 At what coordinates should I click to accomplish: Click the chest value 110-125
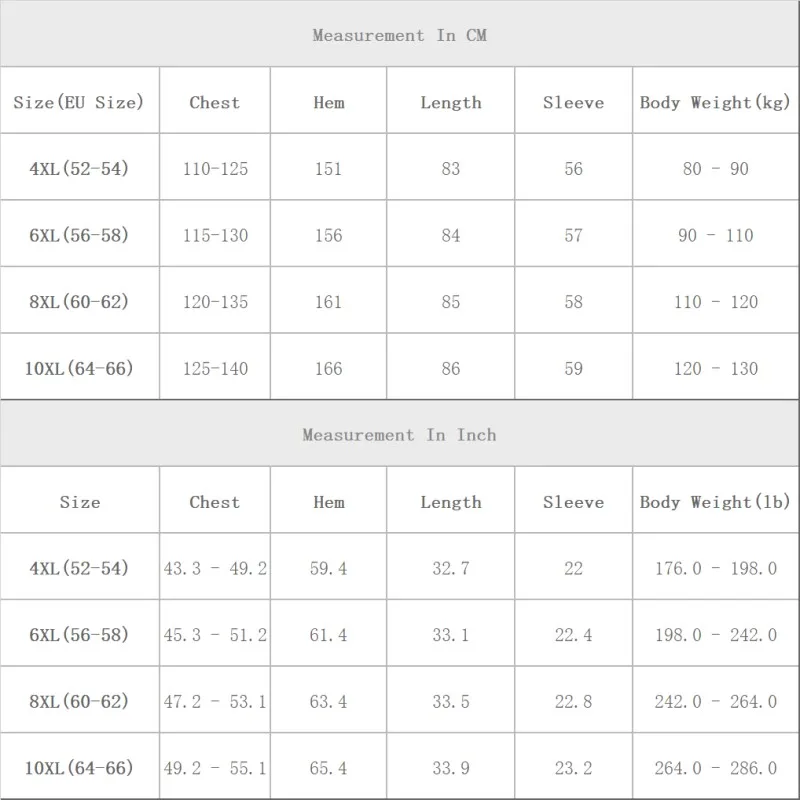215,169
